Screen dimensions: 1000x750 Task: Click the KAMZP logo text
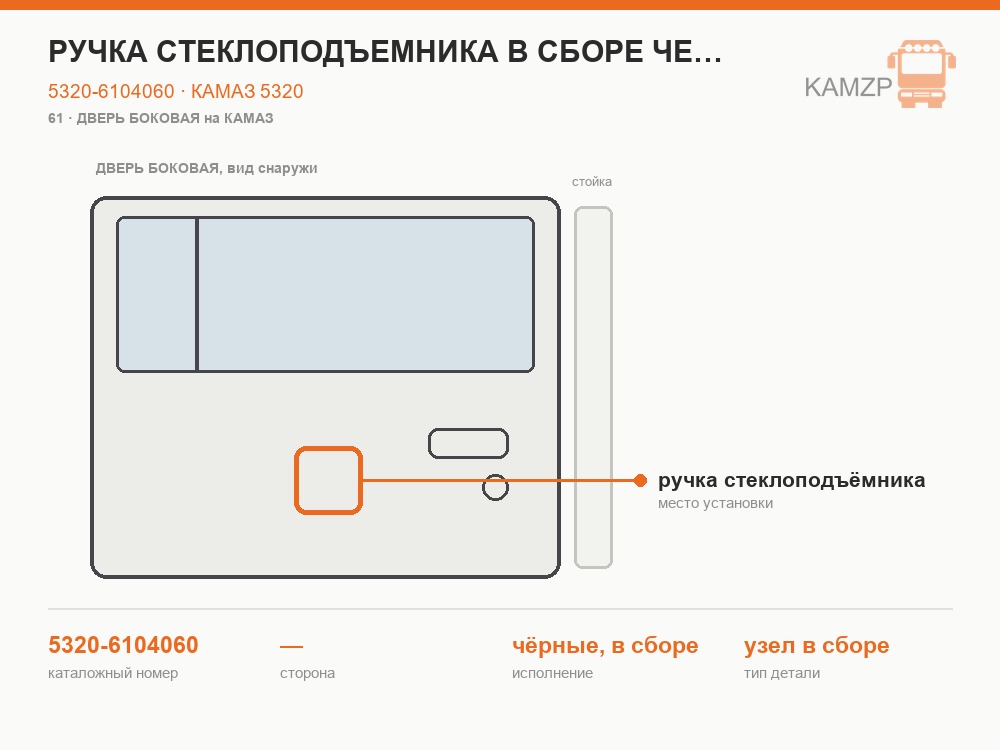(848, 87)
